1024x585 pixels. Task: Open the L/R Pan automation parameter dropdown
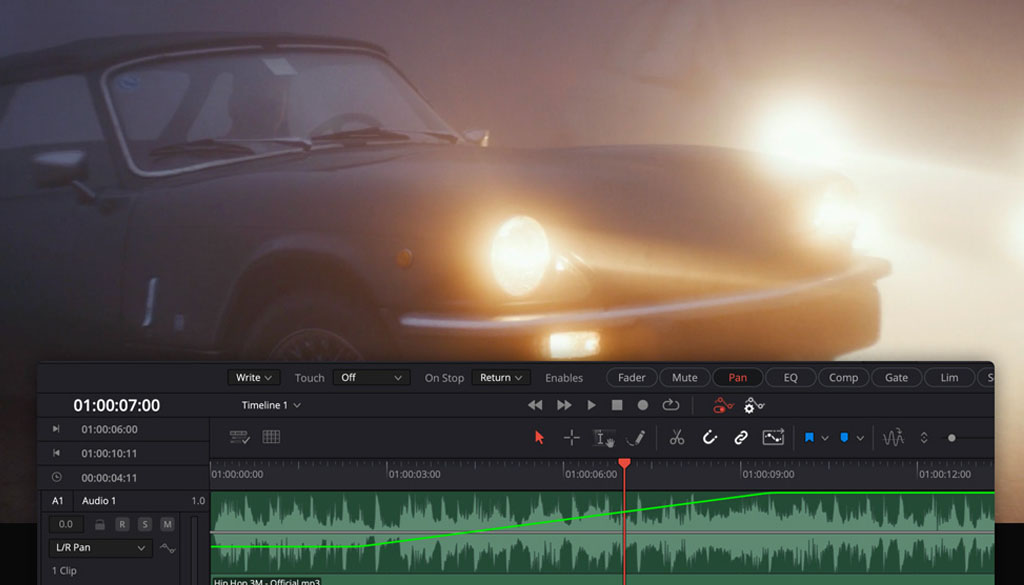click(x=101, y=548)
